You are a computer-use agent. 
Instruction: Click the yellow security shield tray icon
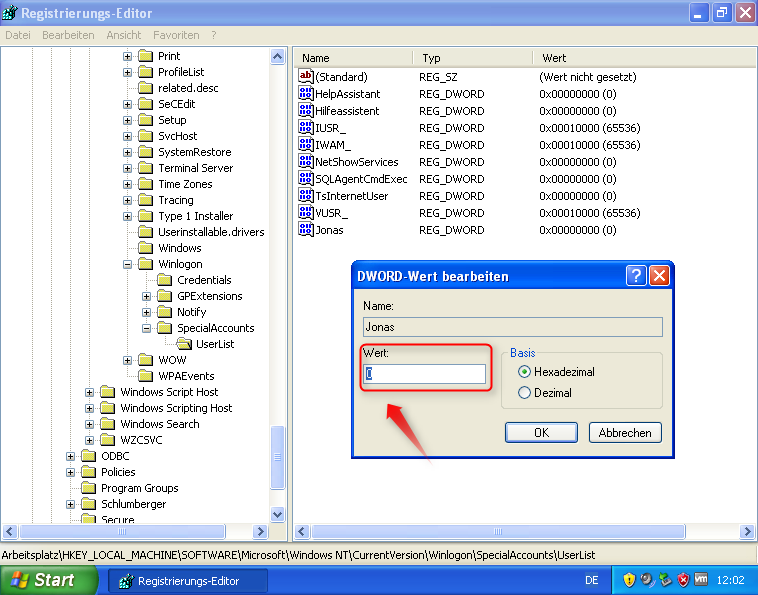629,580
